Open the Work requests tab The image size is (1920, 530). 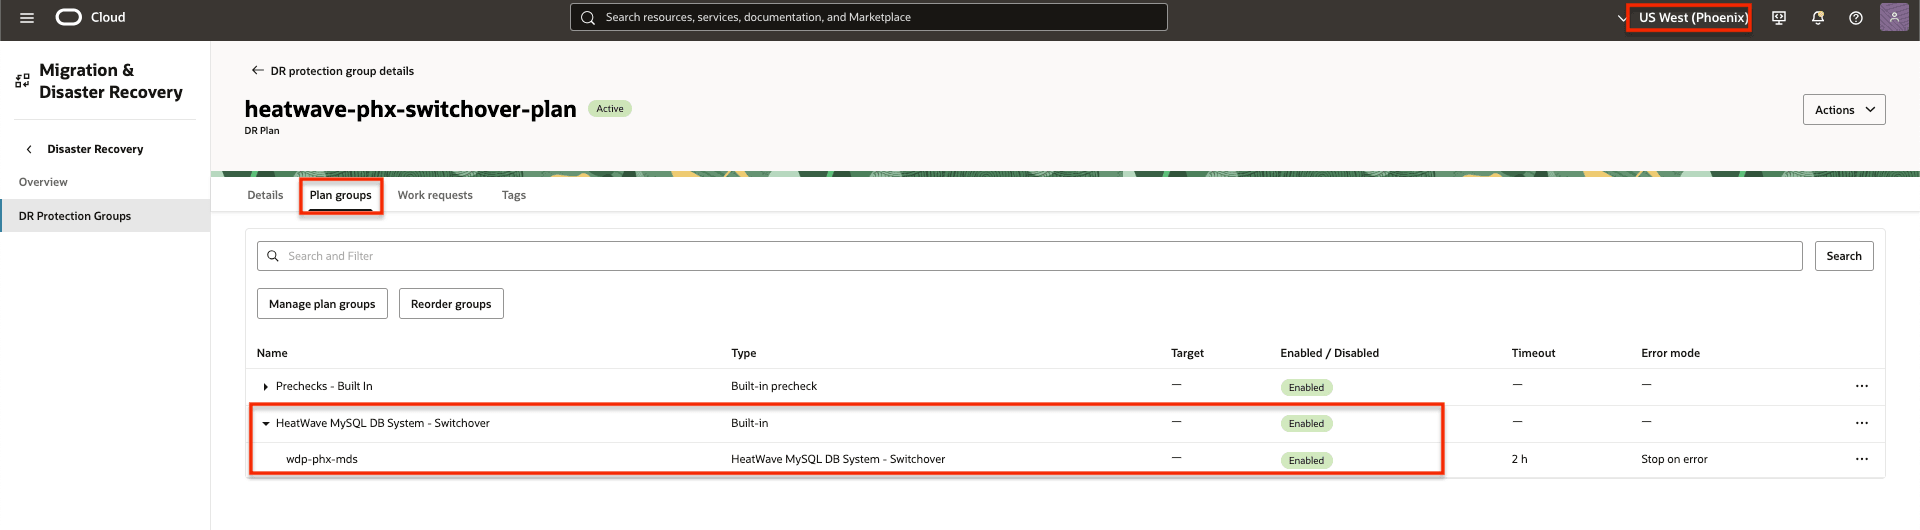pyautogui.click(x=435, y=195)
